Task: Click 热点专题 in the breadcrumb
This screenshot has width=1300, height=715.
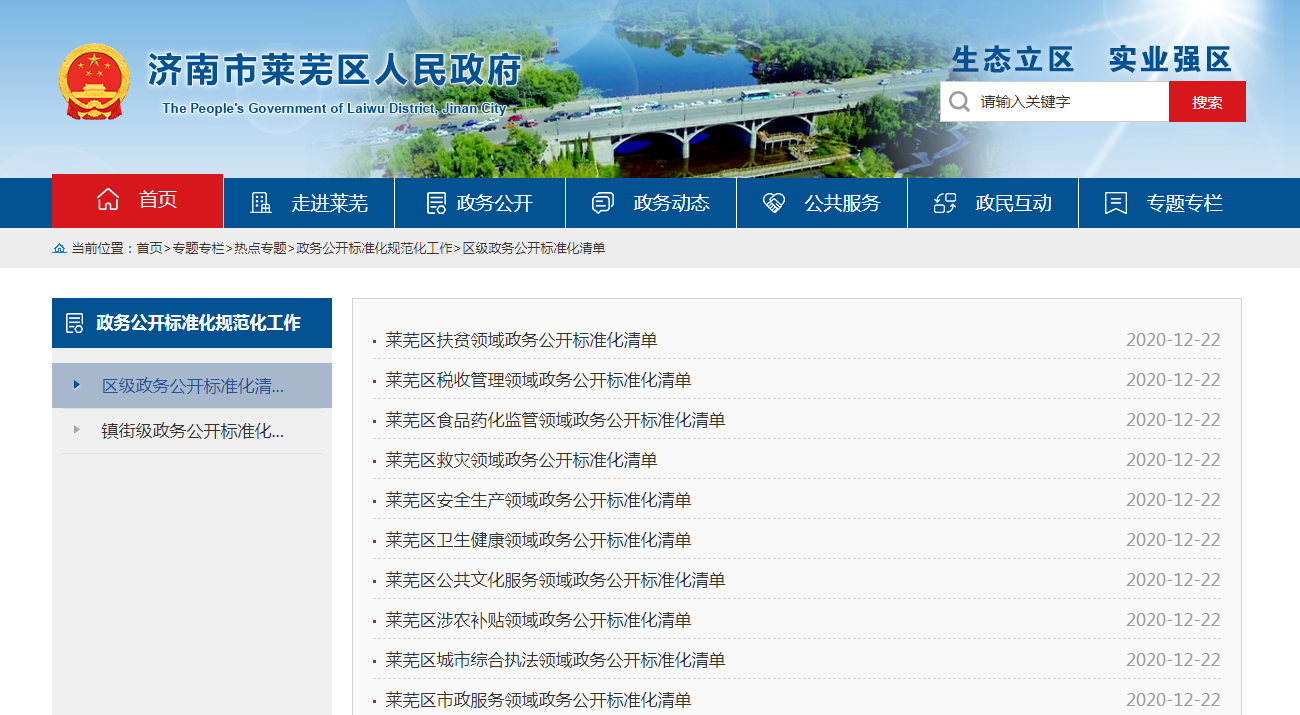Action: click(x=260, y=248)
